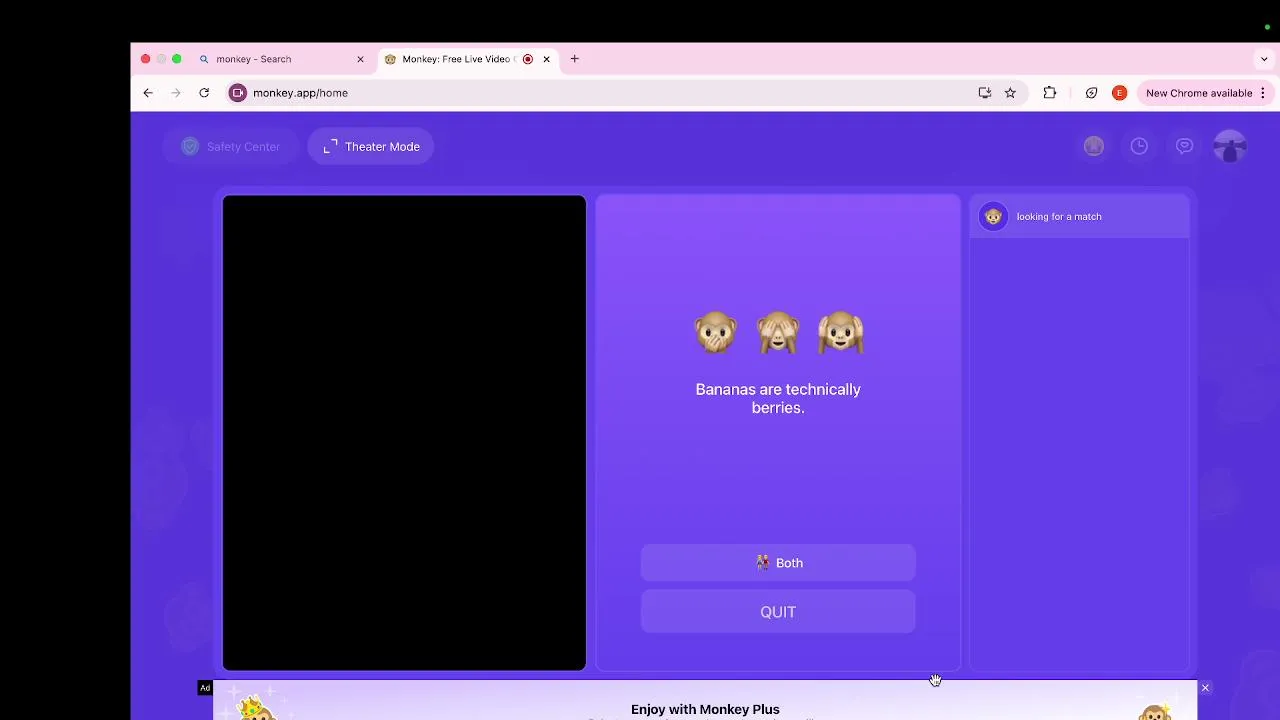Open a new browser tab
The width and height of the screenshot is (1280, 720).
click(575, 59)
